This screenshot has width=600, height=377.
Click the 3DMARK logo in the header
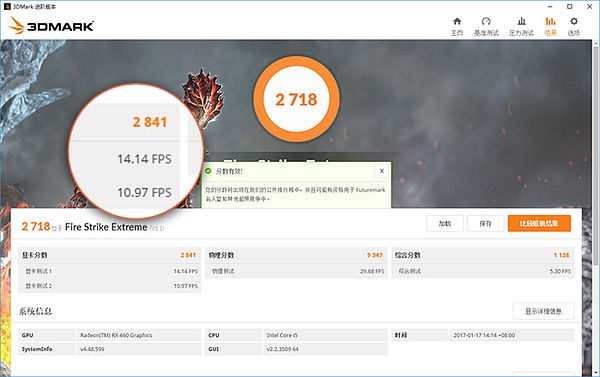pyautogui.click(x=51, y=26)
